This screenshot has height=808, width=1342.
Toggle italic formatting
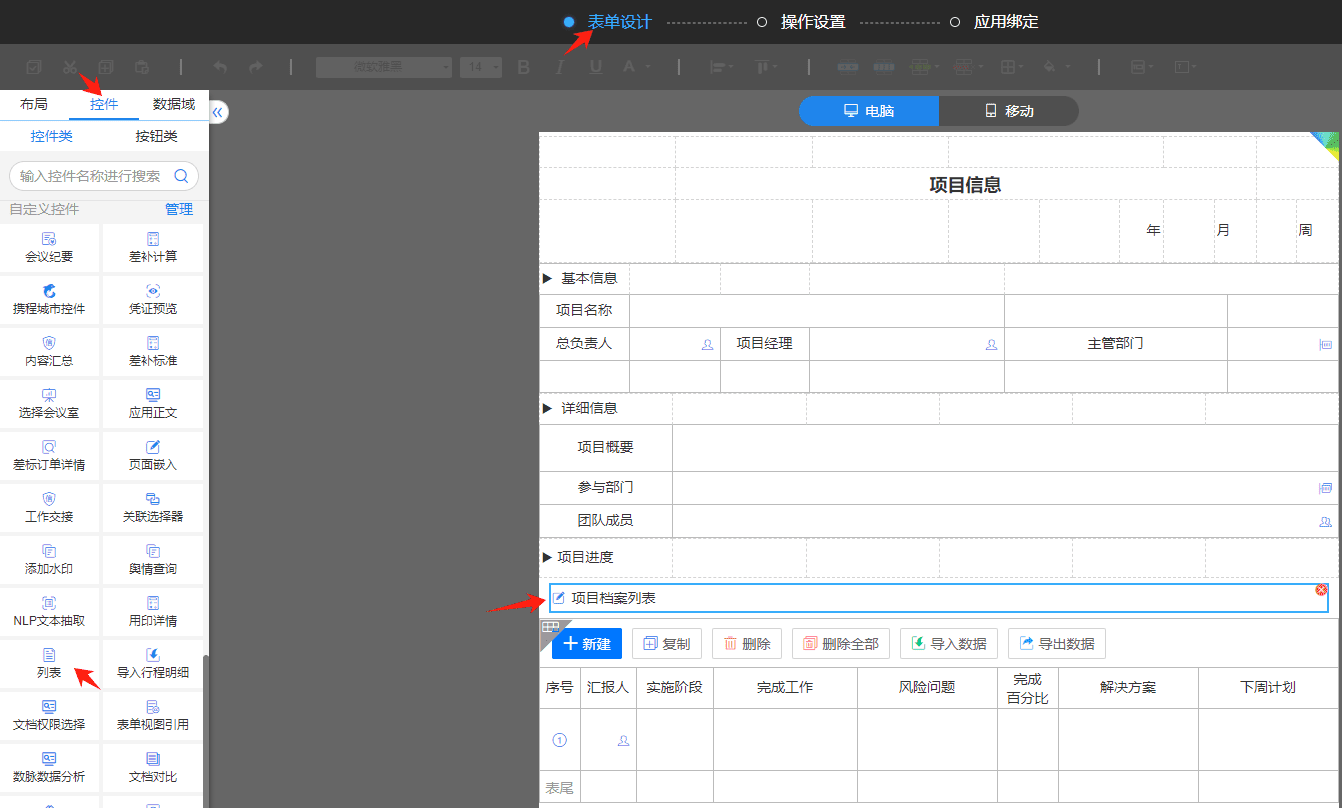point(560,67)
